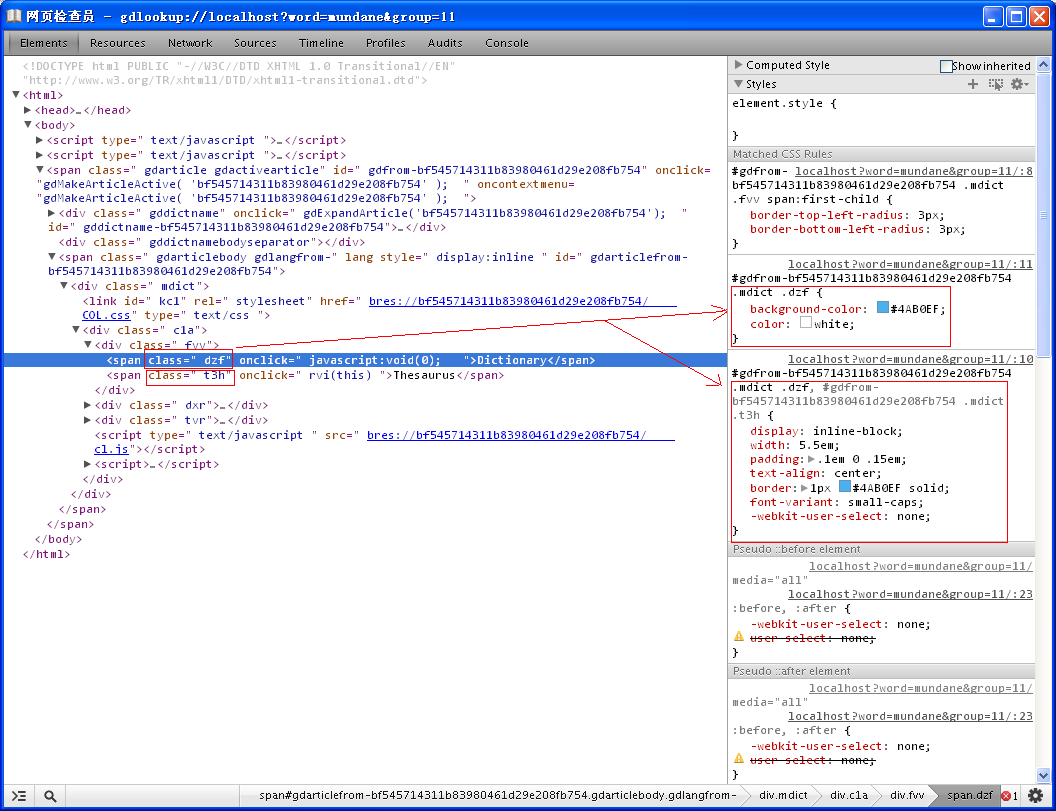Click the element.style rule block

pyautogui.click(x=881, y=119)
